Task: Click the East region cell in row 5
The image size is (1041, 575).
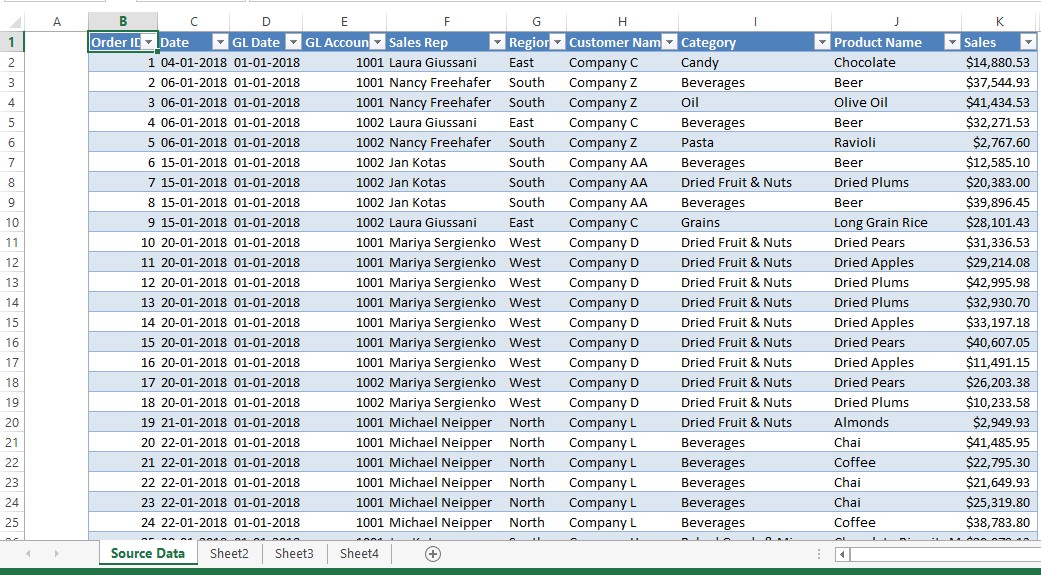Action: tap(536, 122)
